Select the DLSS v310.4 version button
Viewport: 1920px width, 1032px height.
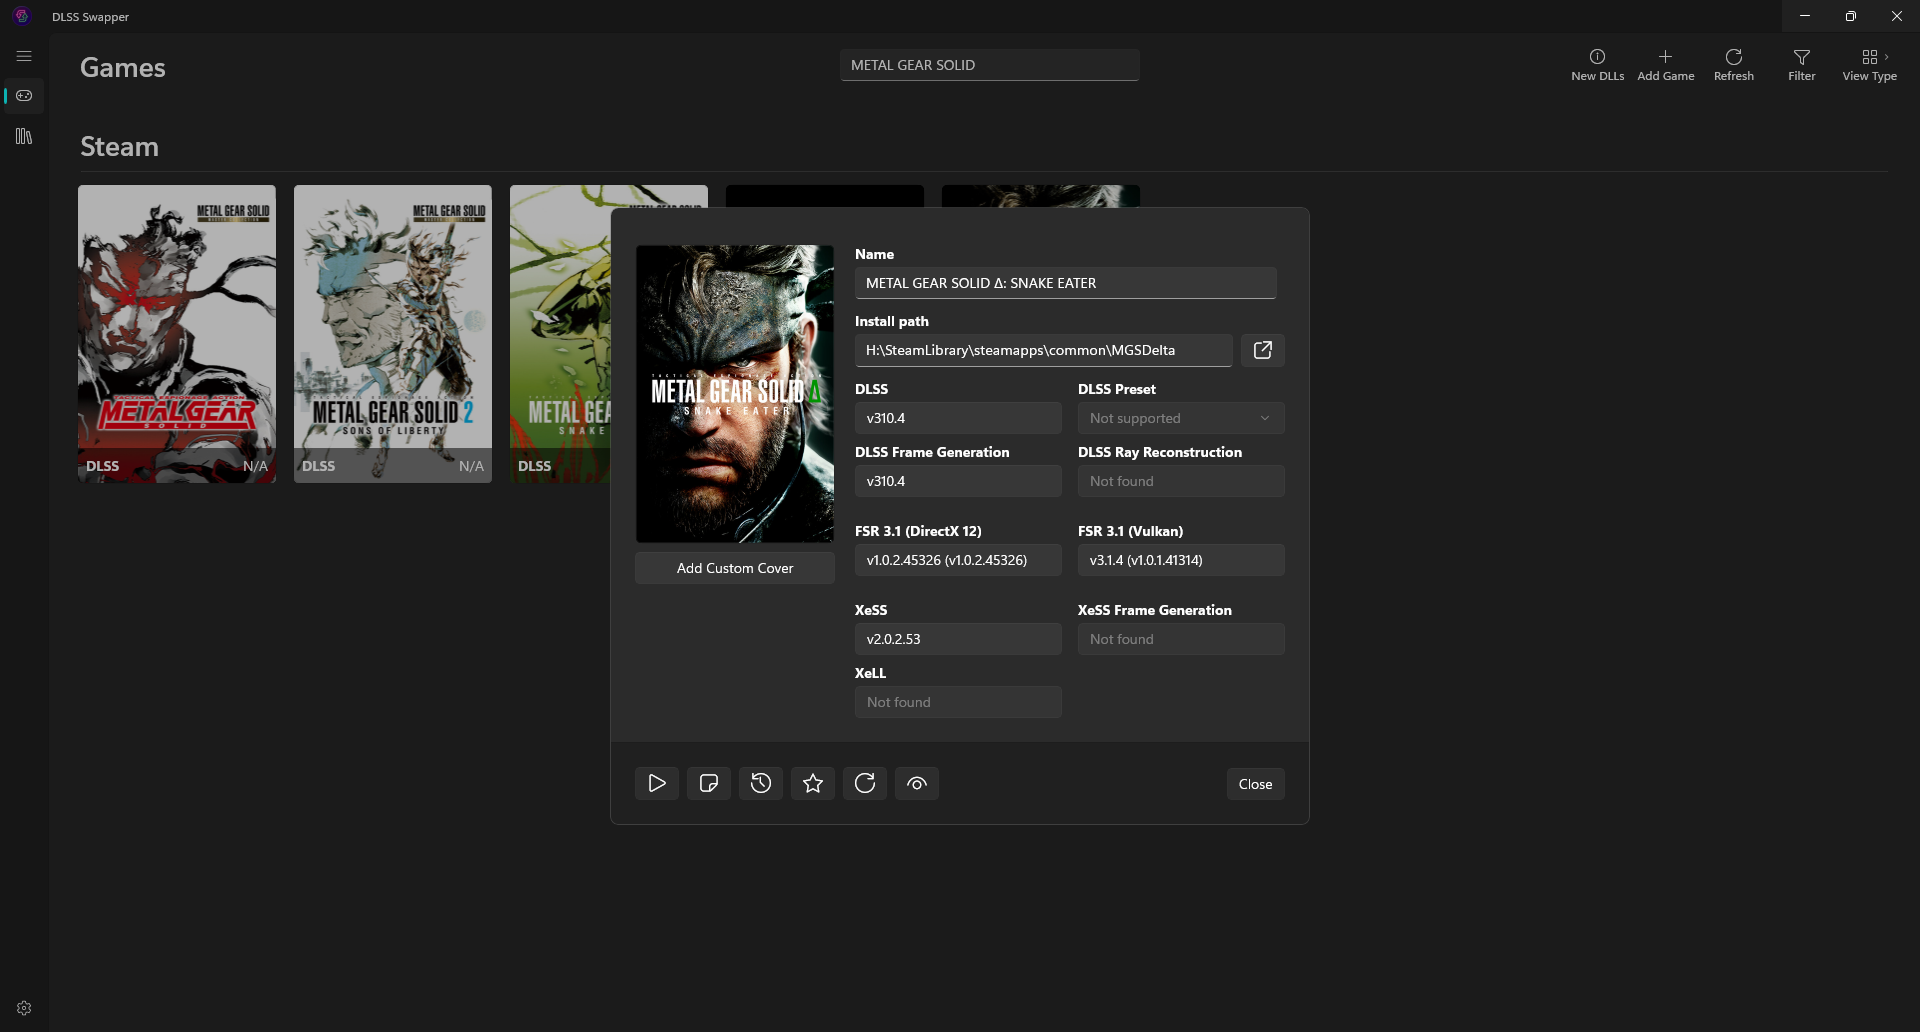point(958,418)
